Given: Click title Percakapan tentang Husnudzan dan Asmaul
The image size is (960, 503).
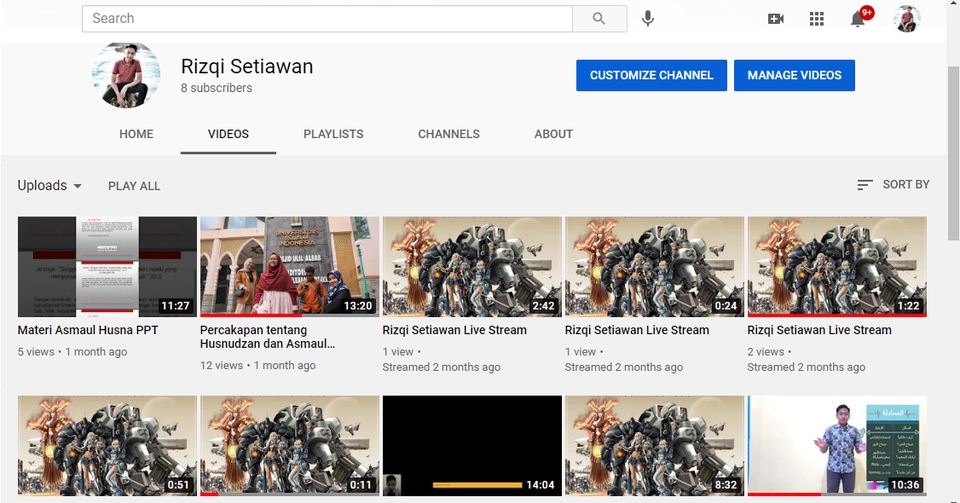Looking at the screenshot, I should point(267,337).
